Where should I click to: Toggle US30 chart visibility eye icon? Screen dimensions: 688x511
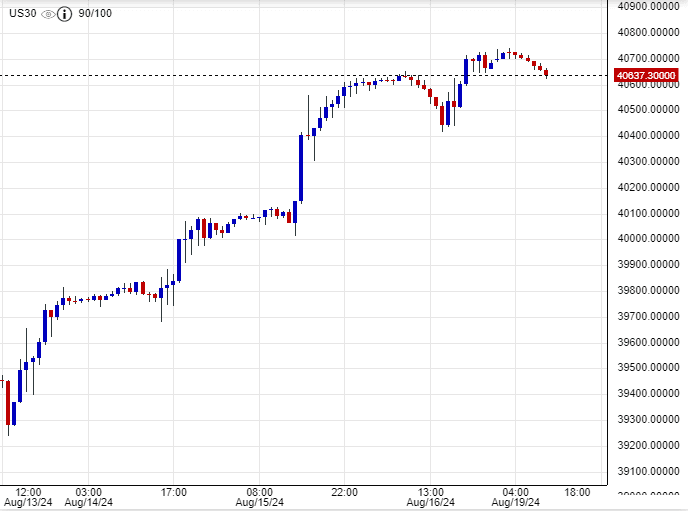[47, 14]
